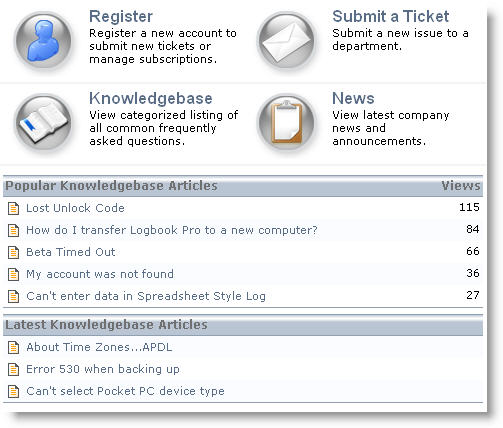Click the clipboard News icon

286,123
